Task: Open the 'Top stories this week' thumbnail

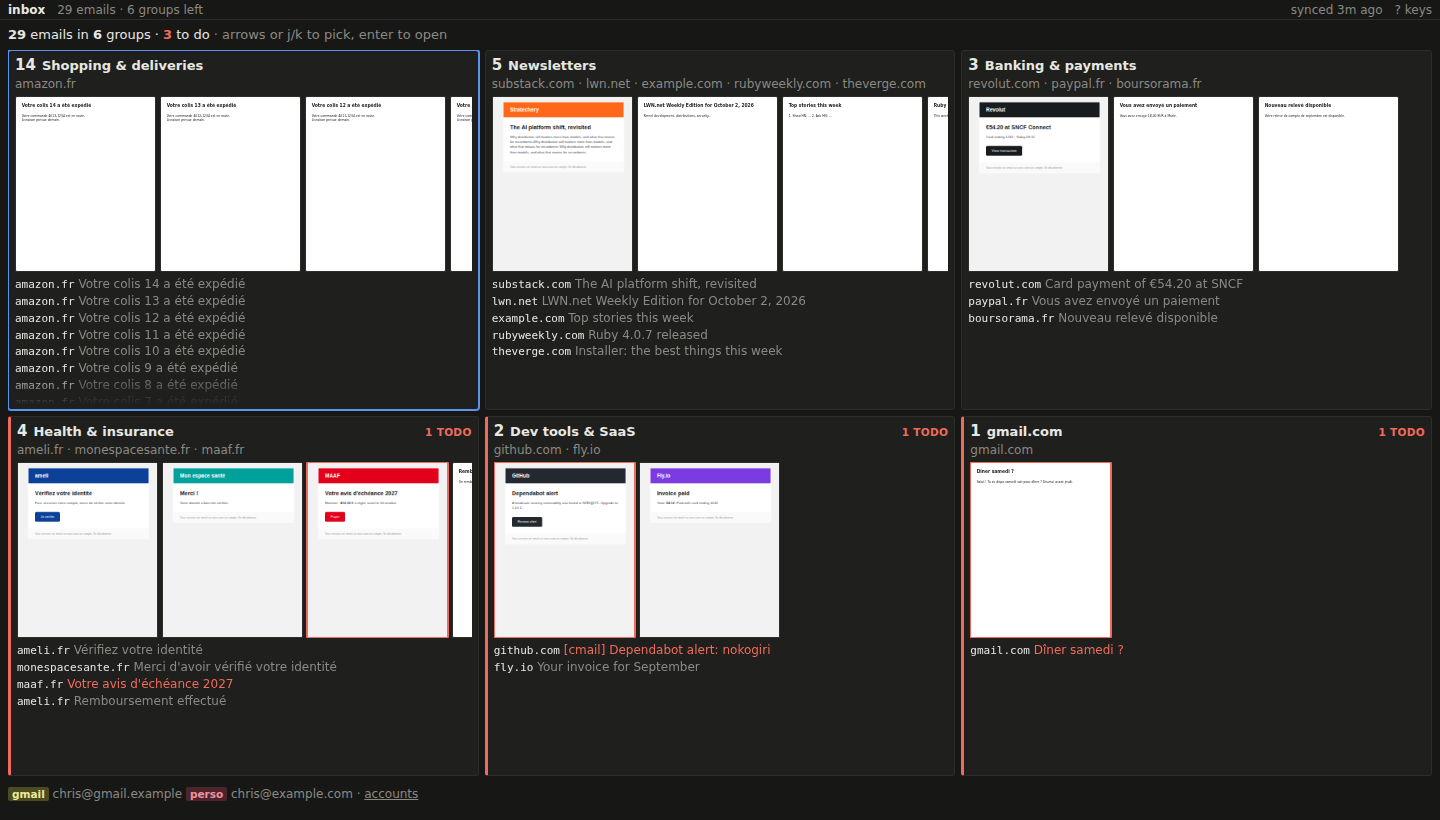Action: pos(852,184)
